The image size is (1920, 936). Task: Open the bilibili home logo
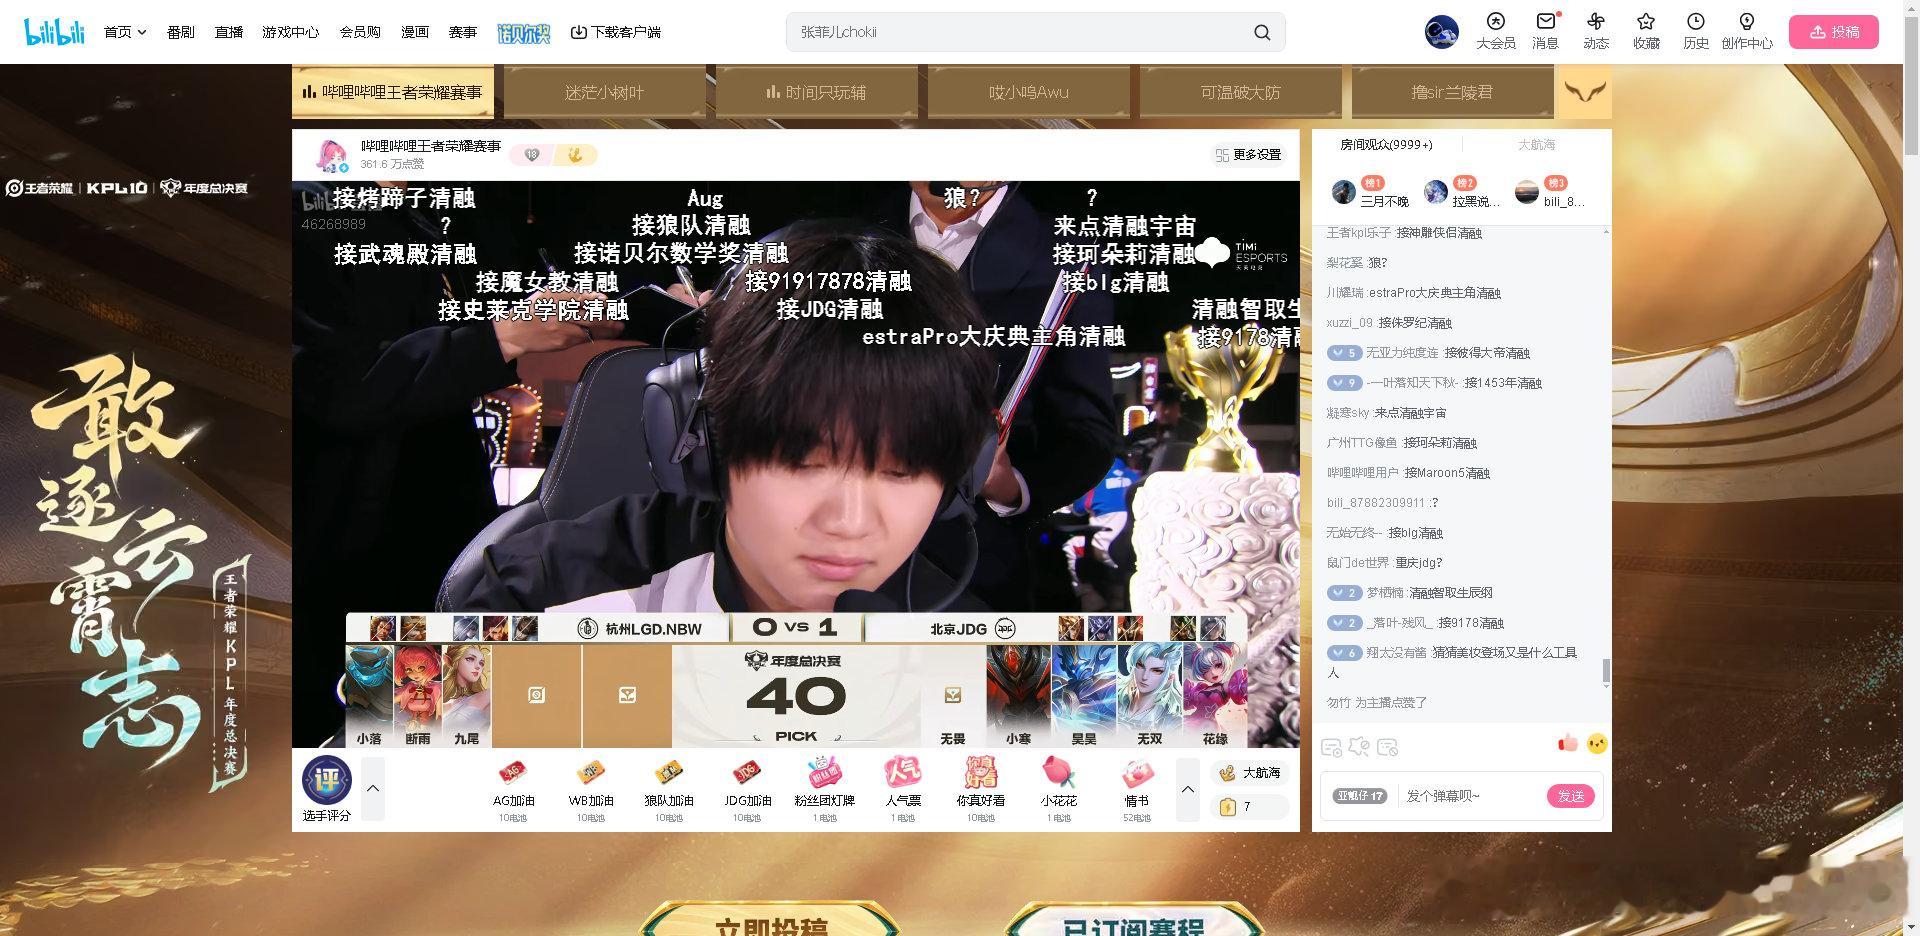(55, 31)
